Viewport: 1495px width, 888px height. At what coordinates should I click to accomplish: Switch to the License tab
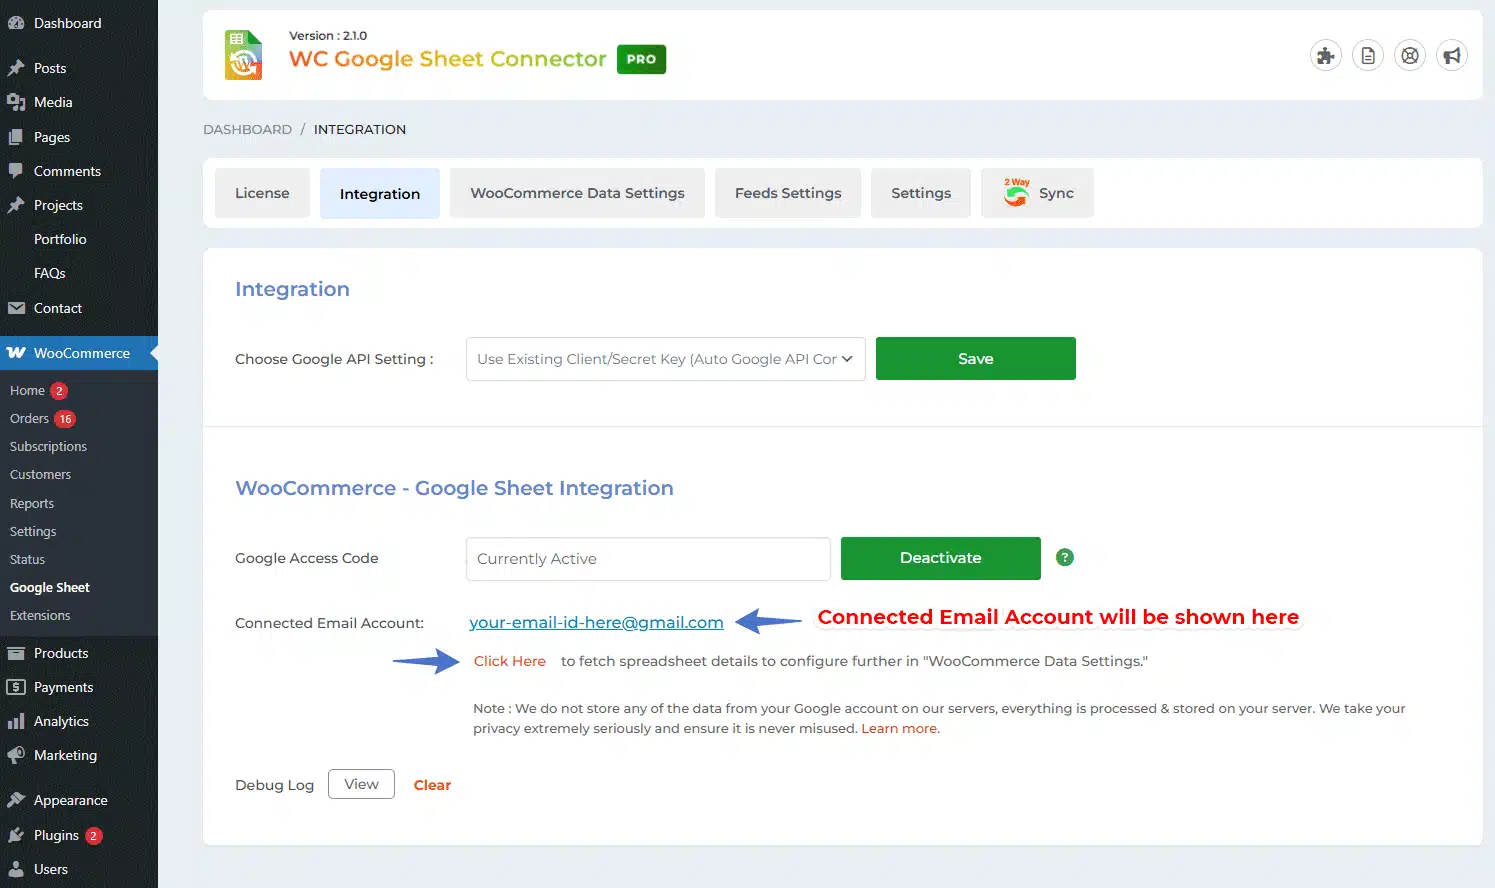[262, 193]
